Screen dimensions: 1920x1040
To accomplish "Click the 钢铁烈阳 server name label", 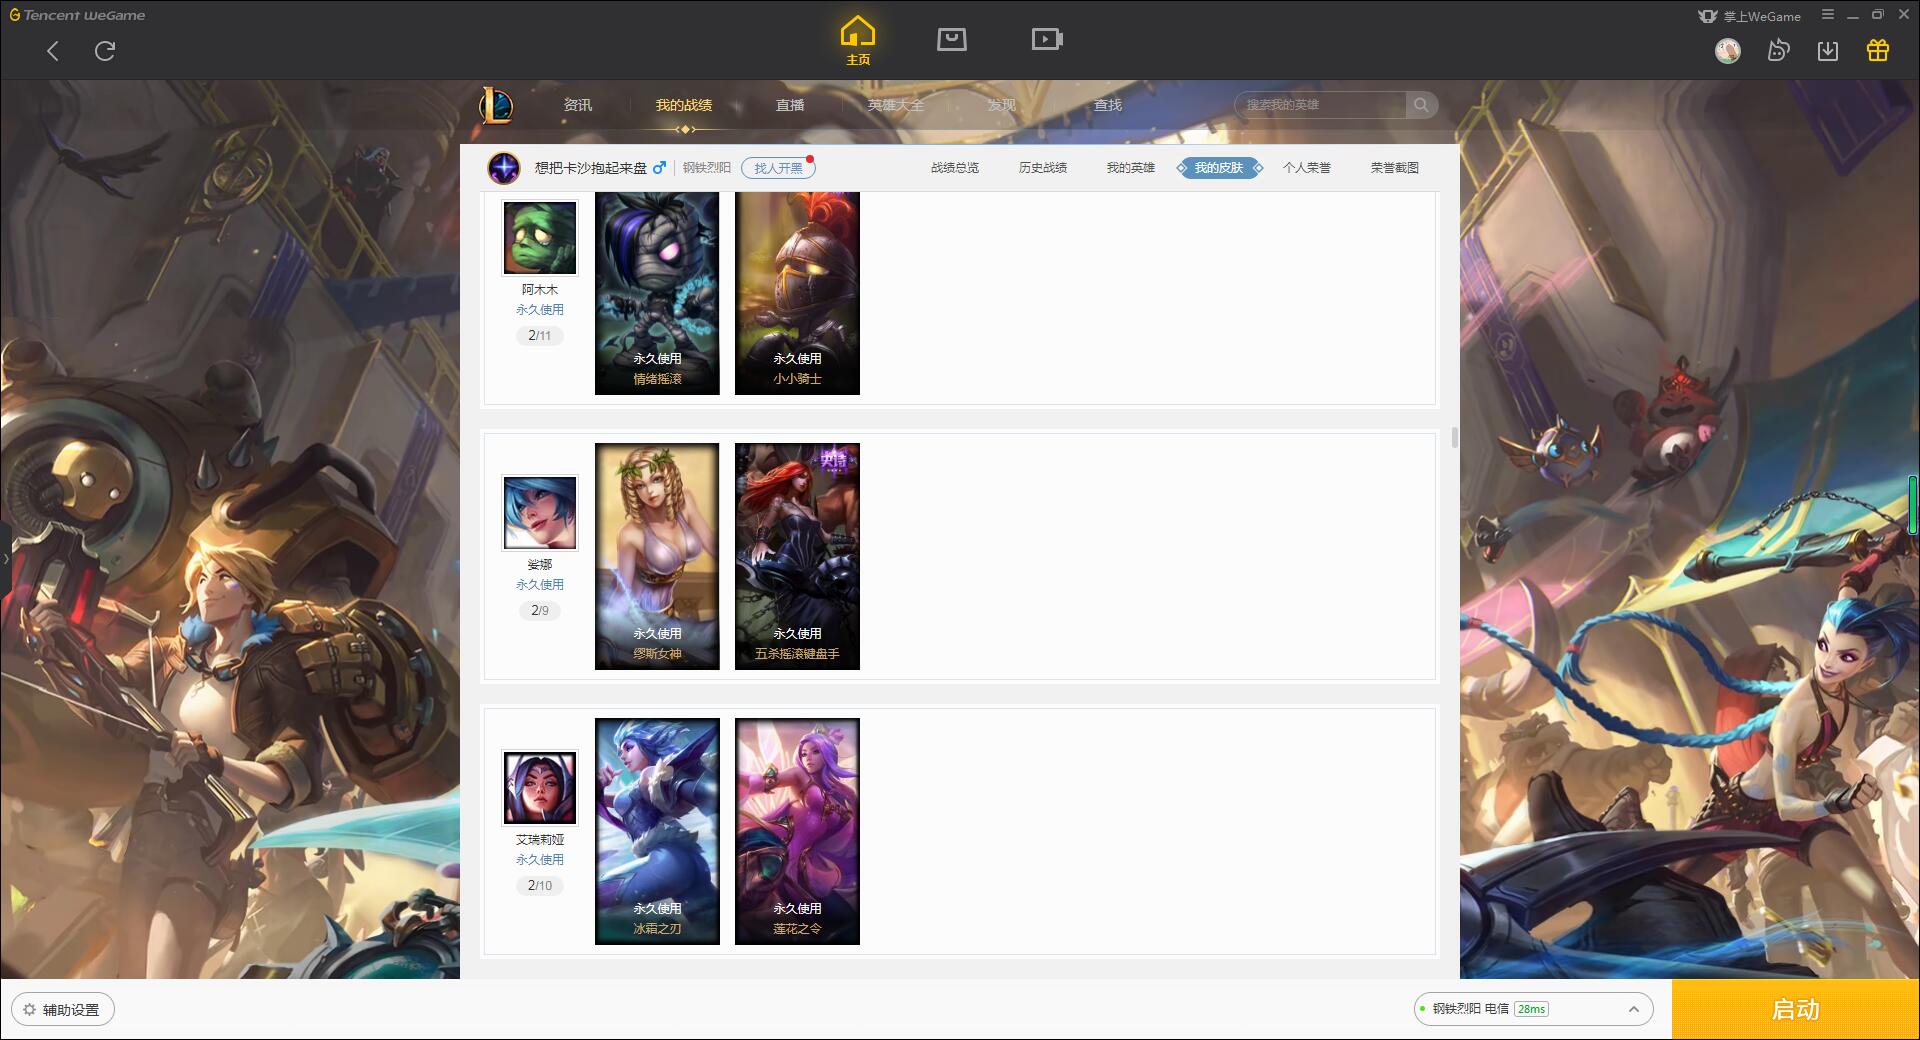I will pyautogui.click(x=707, y=168).
